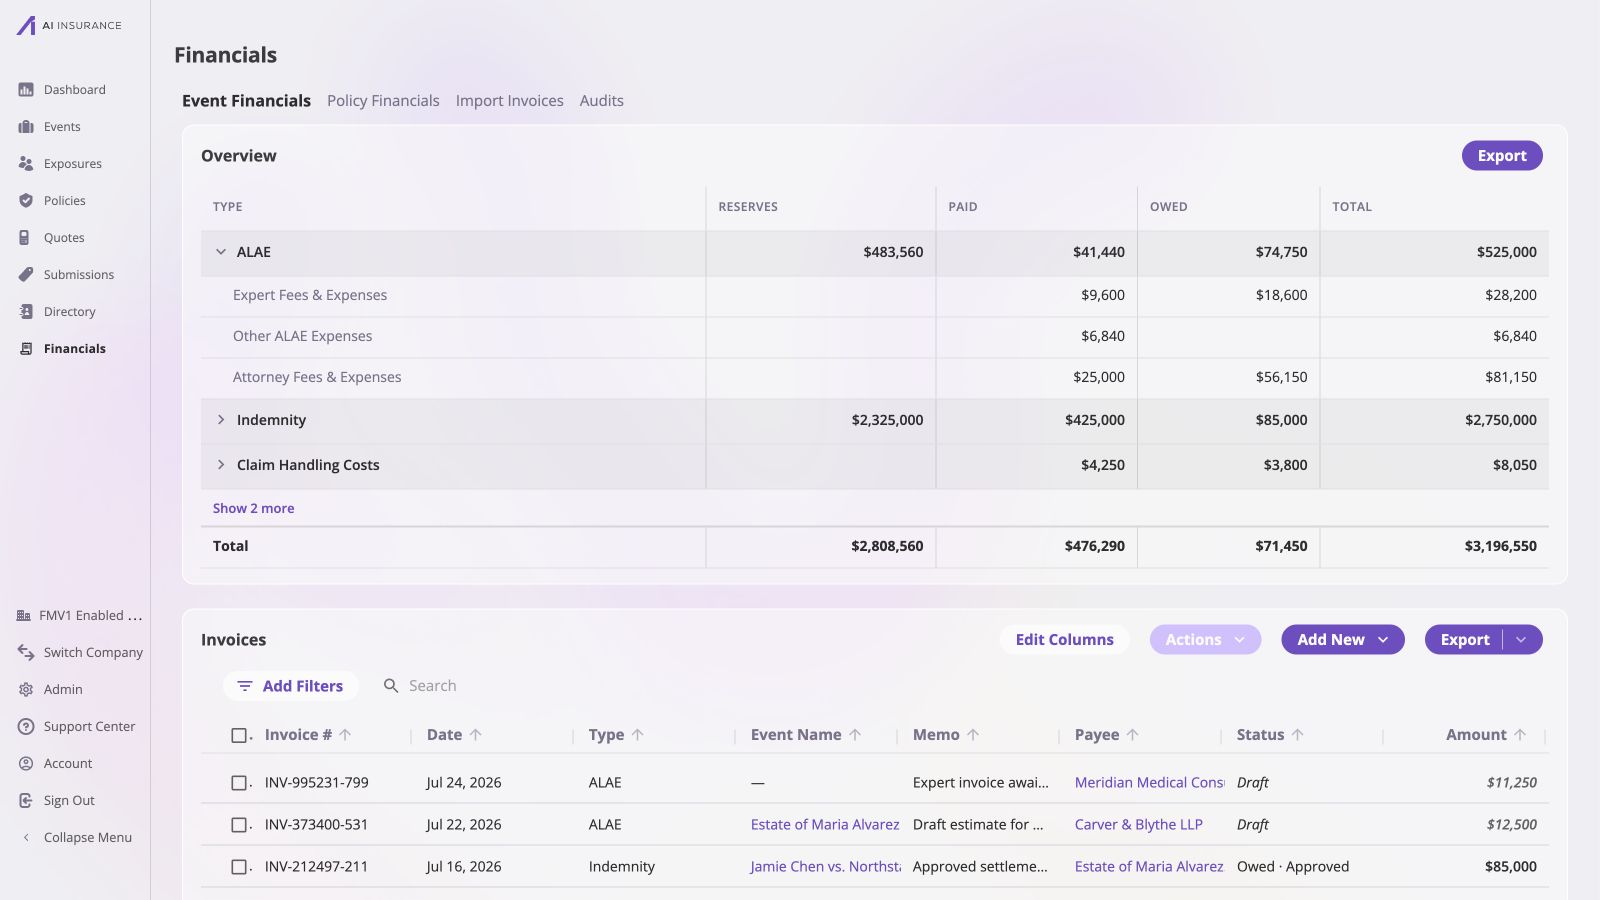The width and height of the screenshot is (1600, 900).
Task: Sort by Invoice # arrow icon
Action: pos(345,735)
